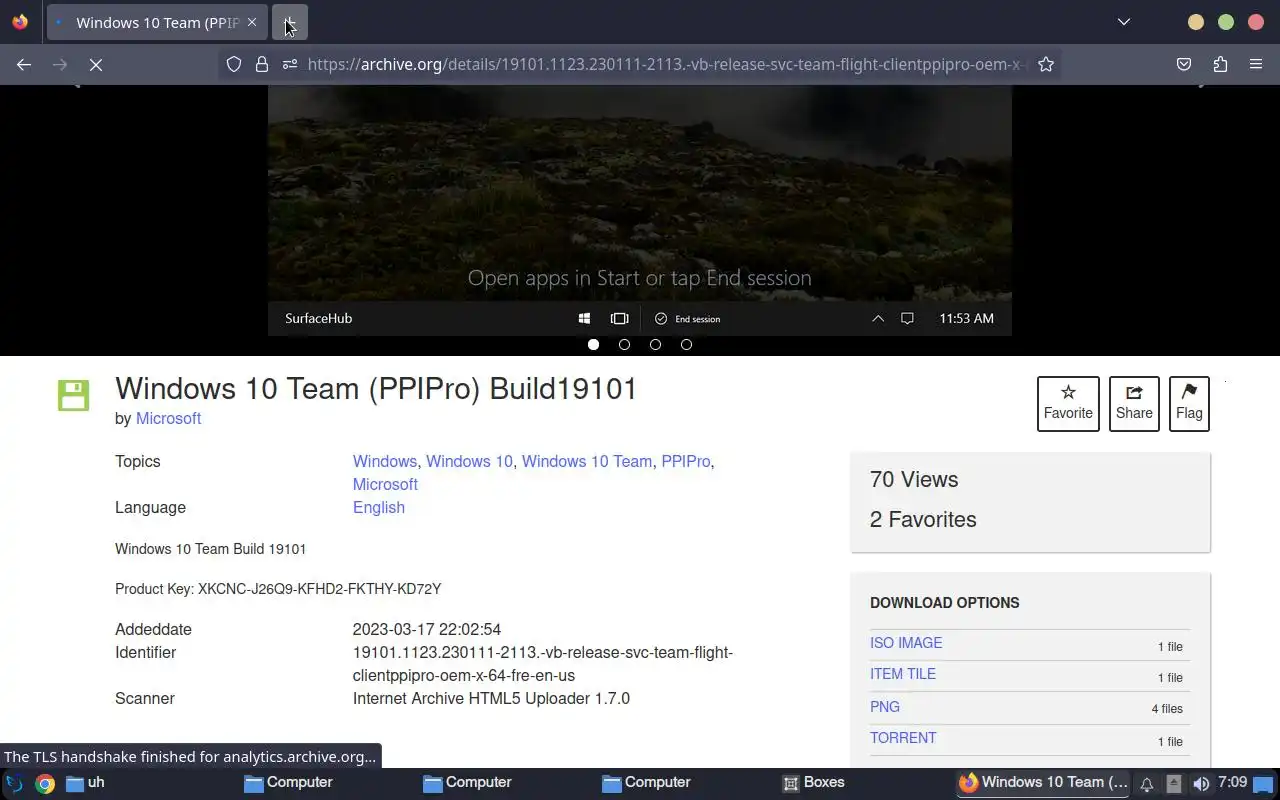
Task: Open the PPIPro topic link
Action: 685,461
